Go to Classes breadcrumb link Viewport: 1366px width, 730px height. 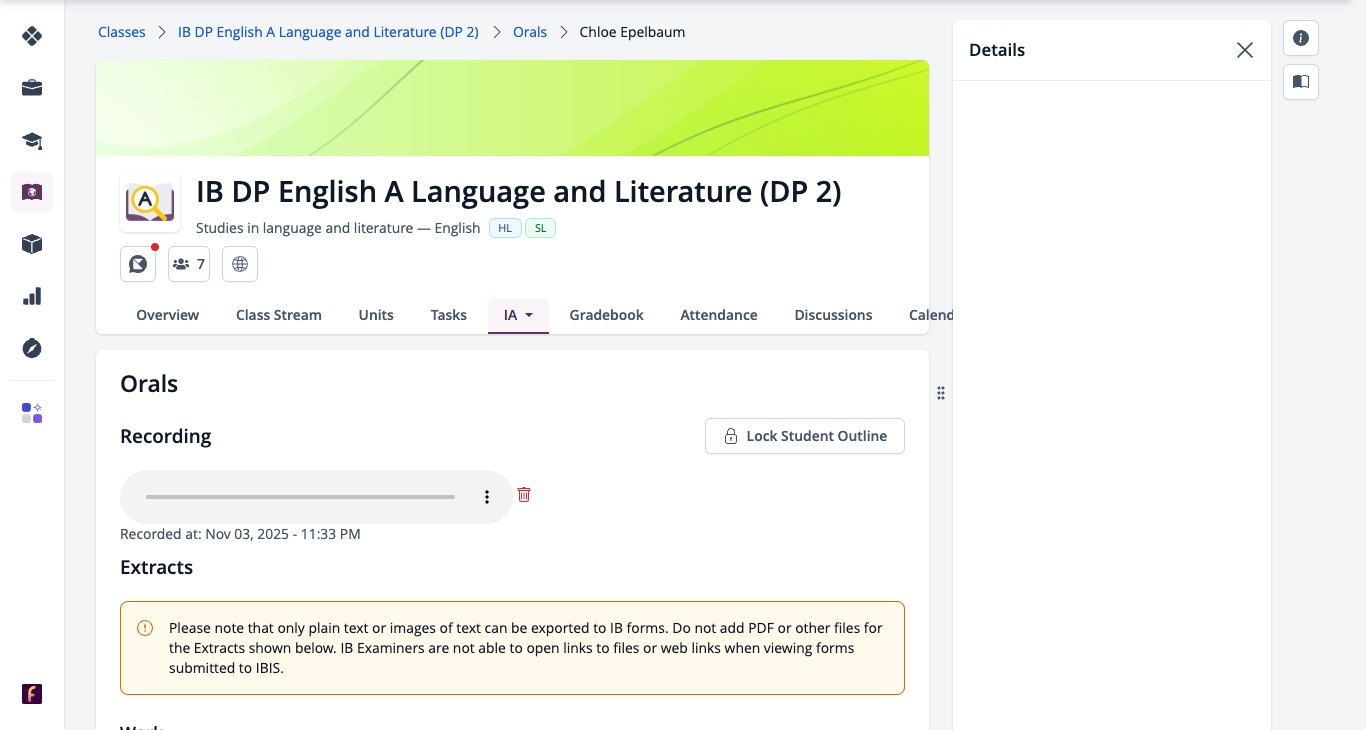point(122,32)
